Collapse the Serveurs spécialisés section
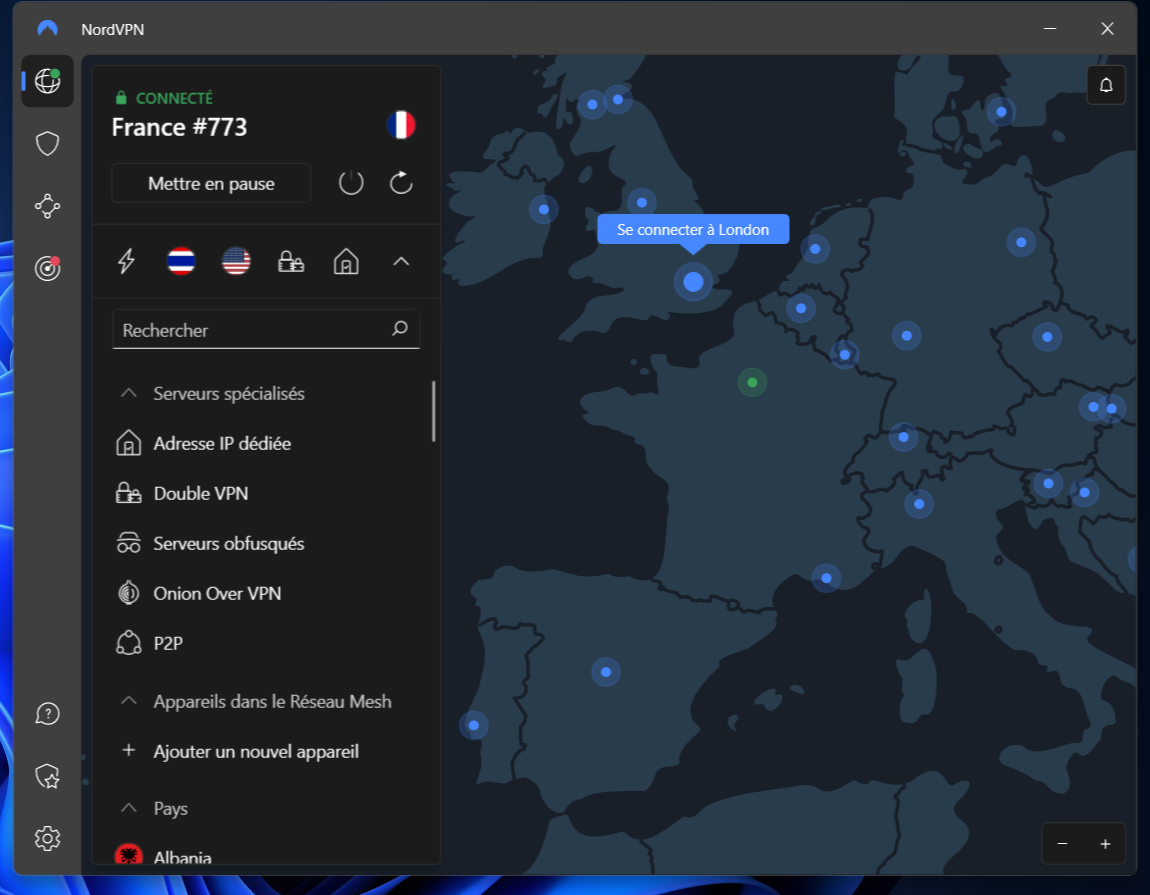Image resolution: width=1150 pixels, height=895 pixels. tap(128, 393)
